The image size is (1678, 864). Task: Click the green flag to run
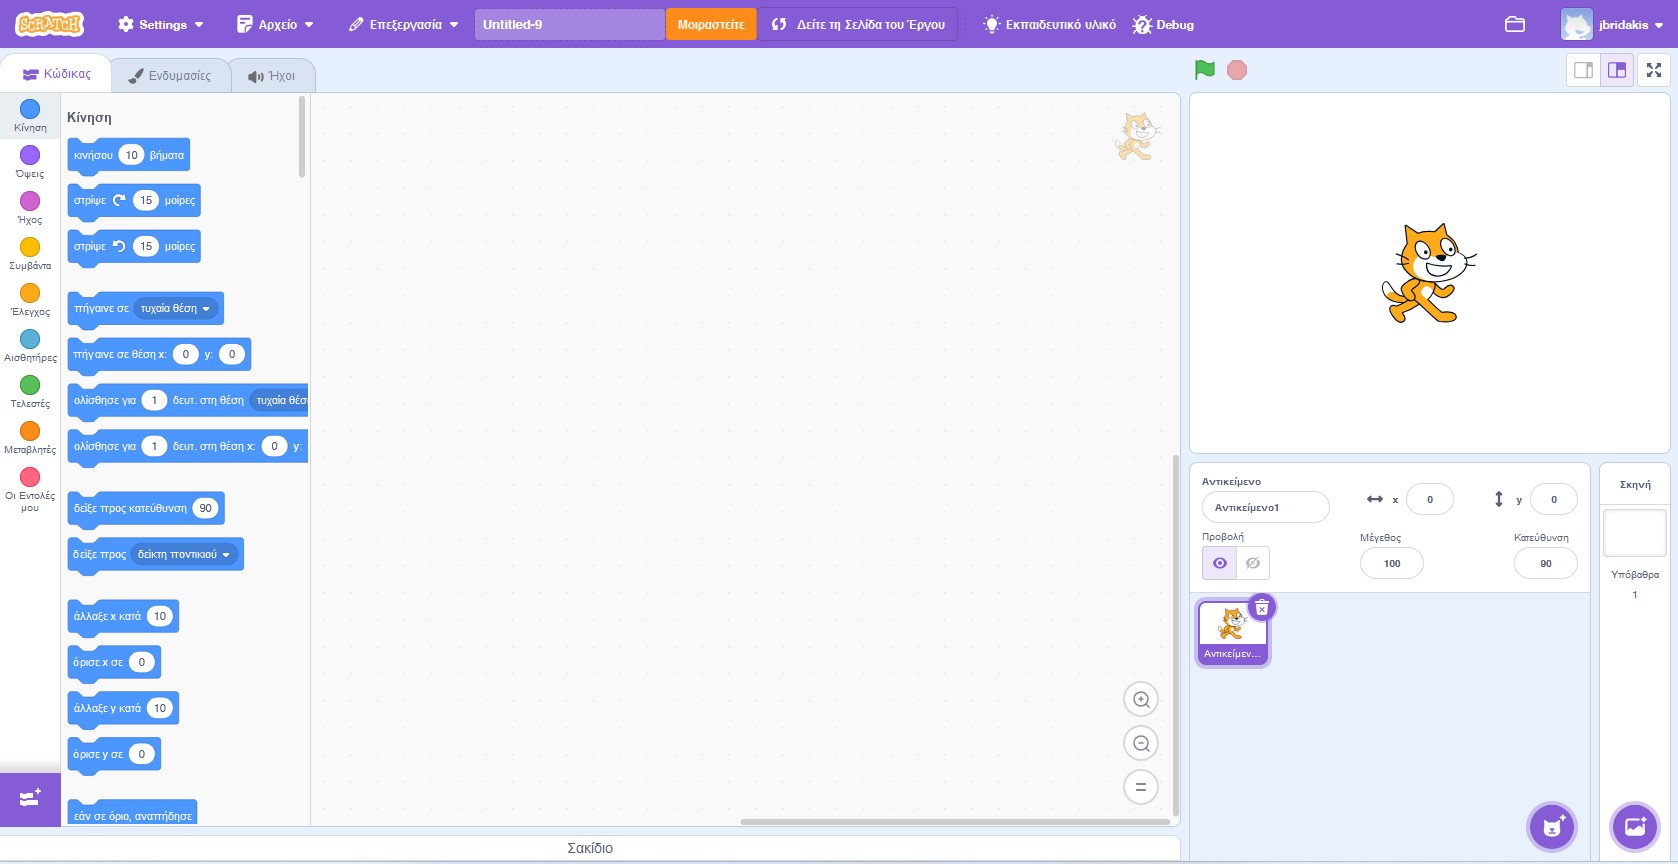click(1205, 70)
